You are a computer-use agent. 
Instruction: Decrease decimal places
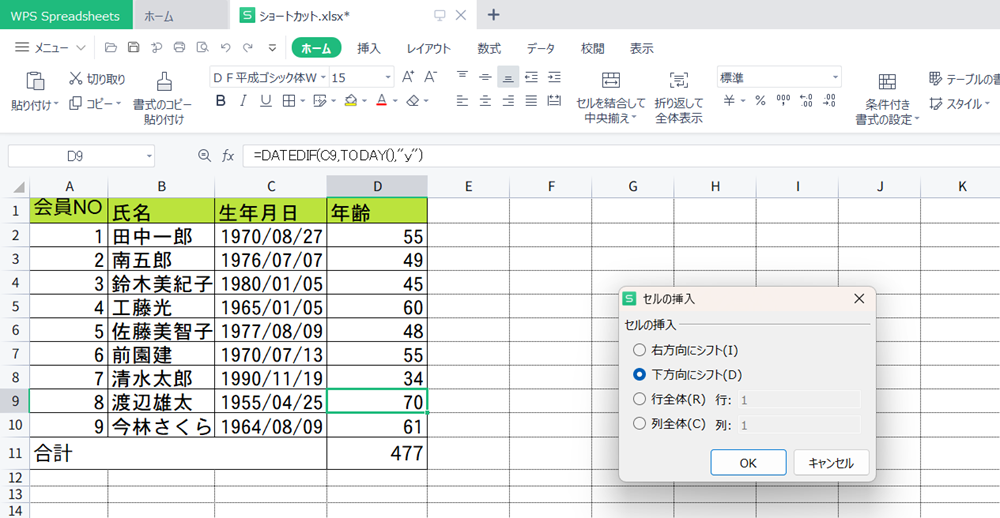click(830, 101)
